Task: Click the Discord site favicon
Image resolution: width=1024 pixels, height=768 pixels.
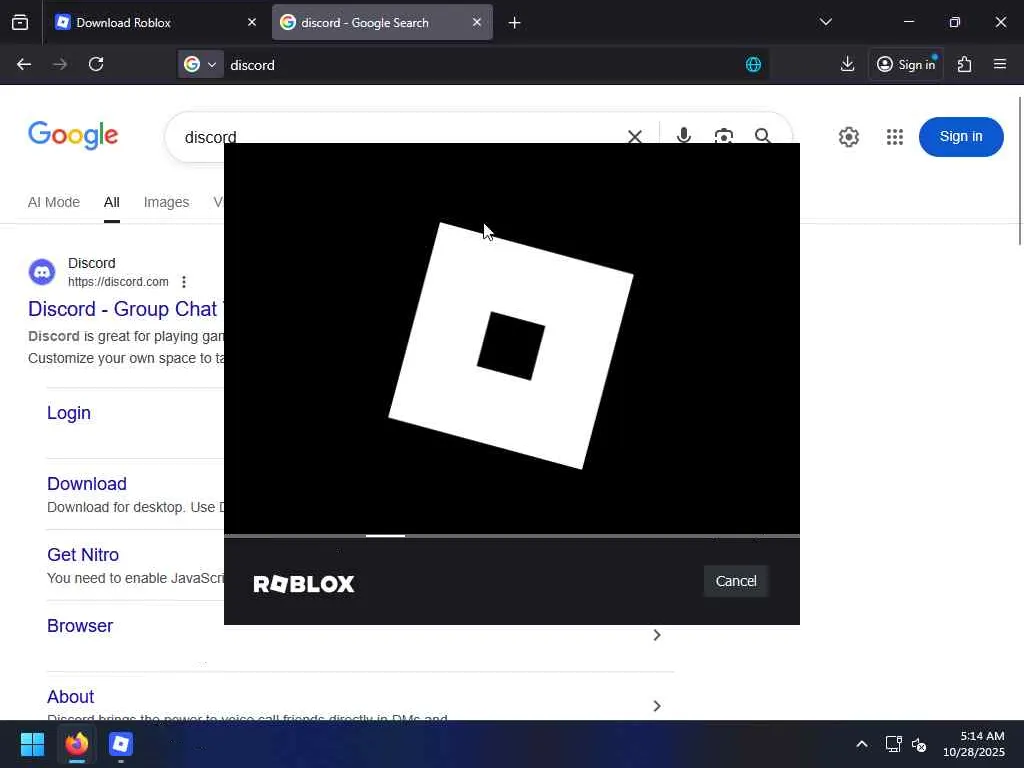Action: (42, 272)
